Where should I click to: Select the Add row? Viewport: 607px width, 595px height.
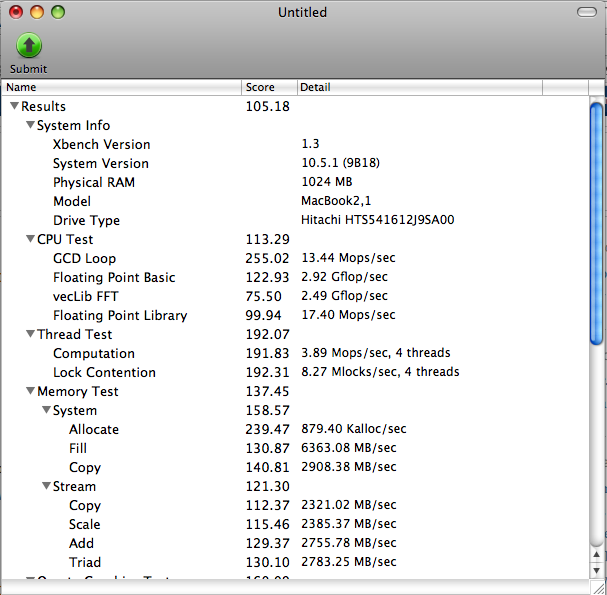[x=295, y=542]
